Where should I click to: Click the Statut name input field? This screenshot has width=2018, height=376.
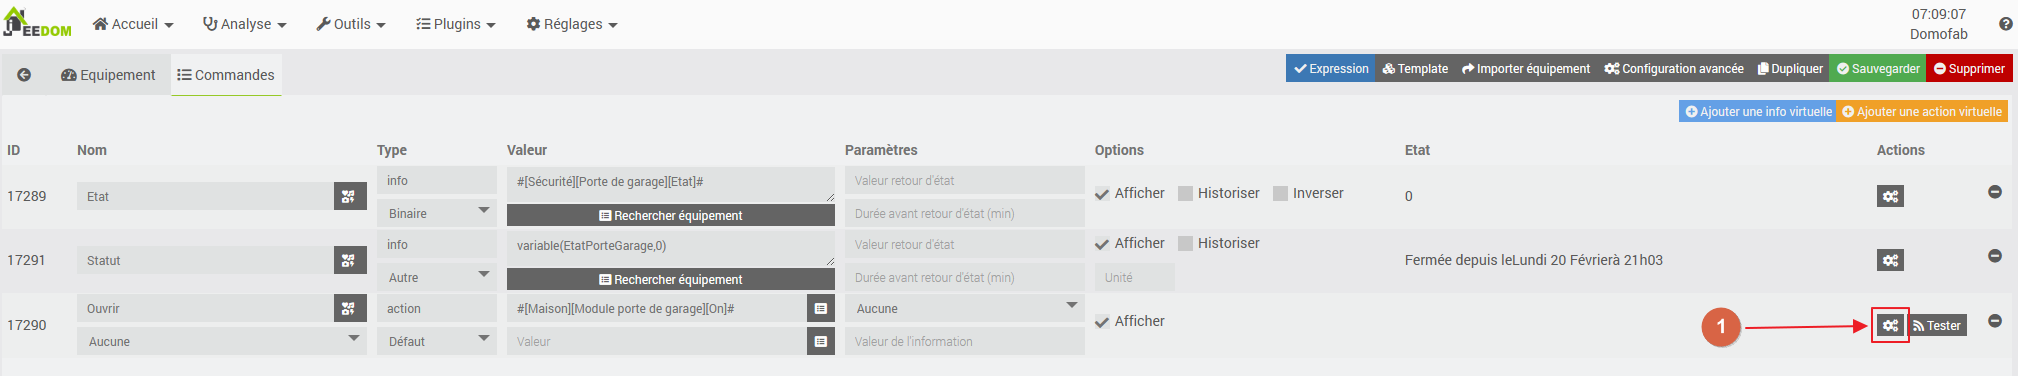click(x=205, y=260)
